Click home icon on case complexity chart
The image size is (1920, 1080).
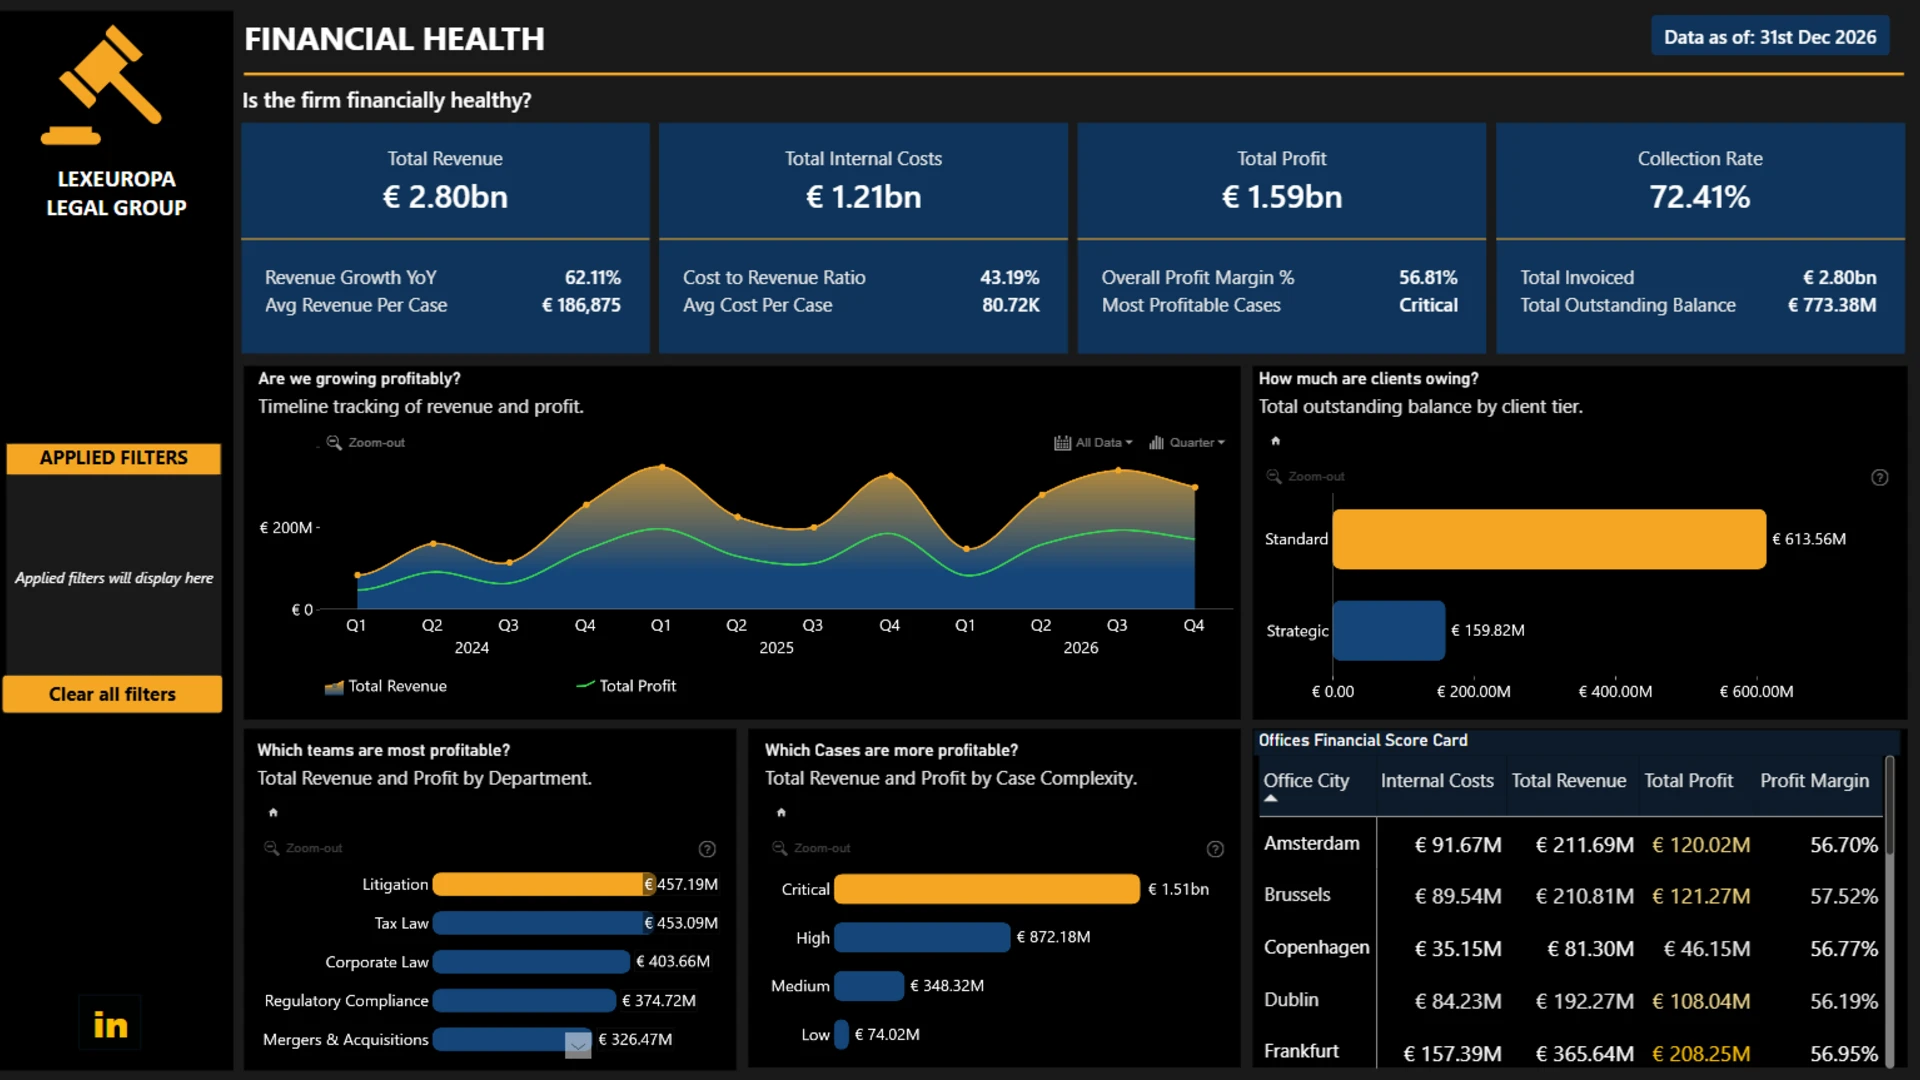click(x=781, y=812)
